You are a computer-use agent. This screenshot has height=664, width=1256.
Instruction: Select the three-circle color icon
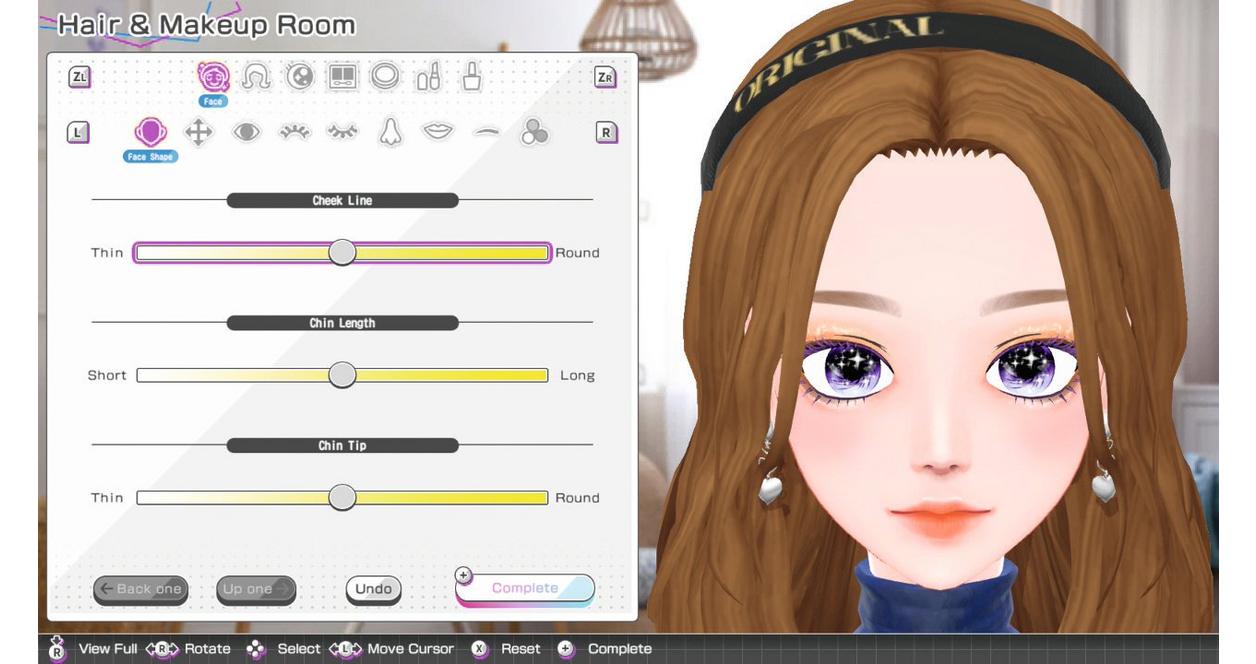[534, 132]
